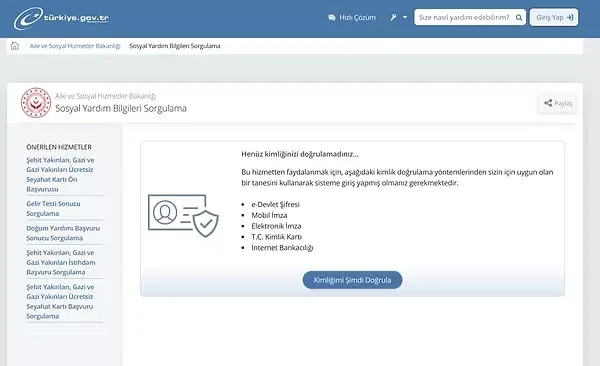Viewport: 600px width, 366px height.
Task: Click the Giriş Yap login button
Action: (x=554, y=17)
